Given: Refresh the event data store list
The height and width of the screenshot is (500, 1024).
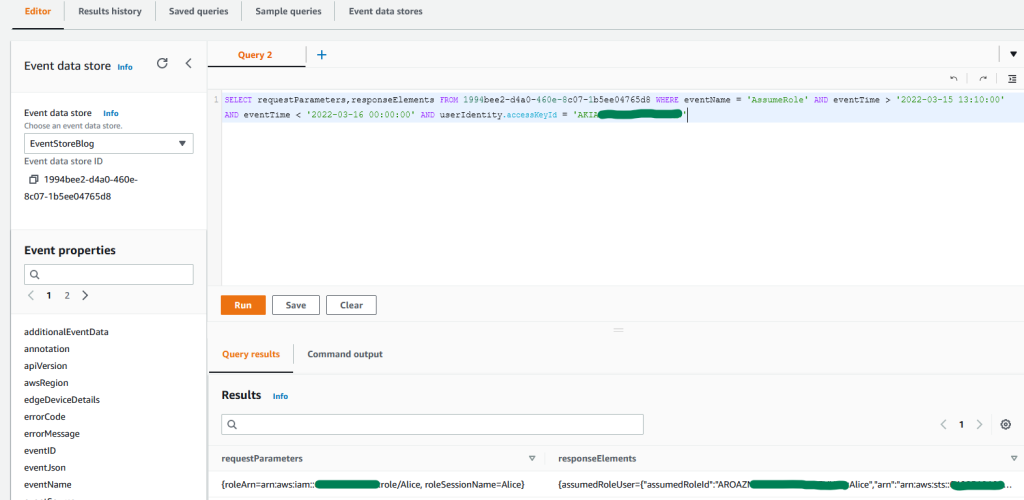Looking at the screenshot, I should pyautogui.click(x=163, y=63).
